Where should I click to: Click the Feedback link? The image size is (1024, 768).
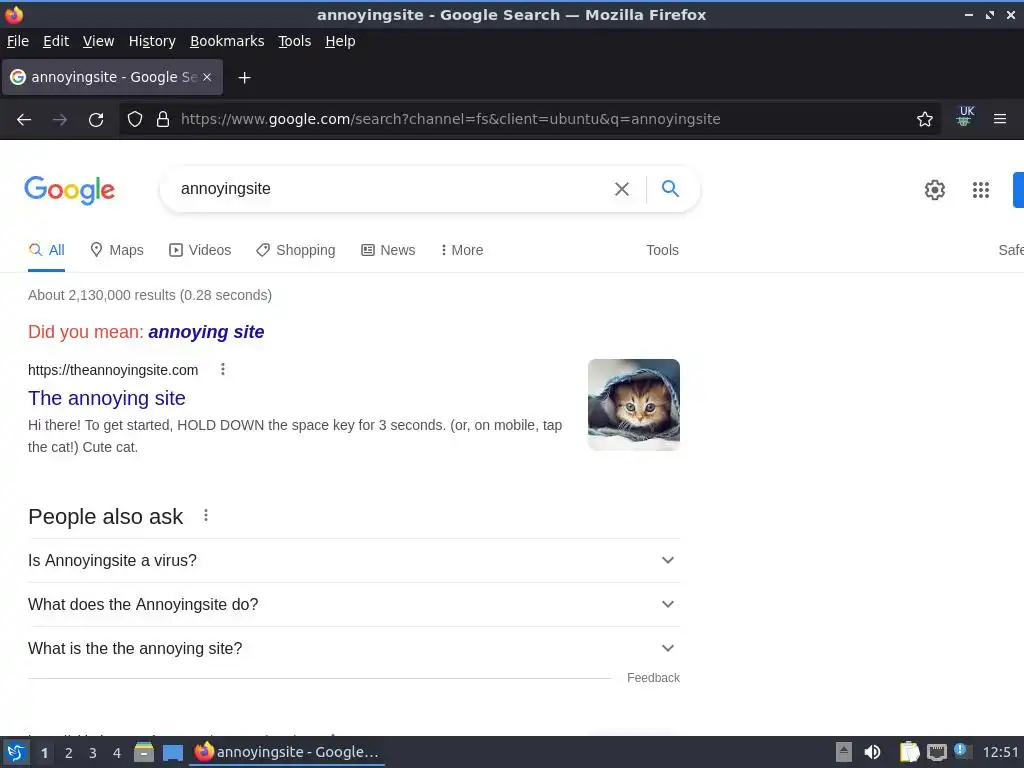[x=653, y=678]
